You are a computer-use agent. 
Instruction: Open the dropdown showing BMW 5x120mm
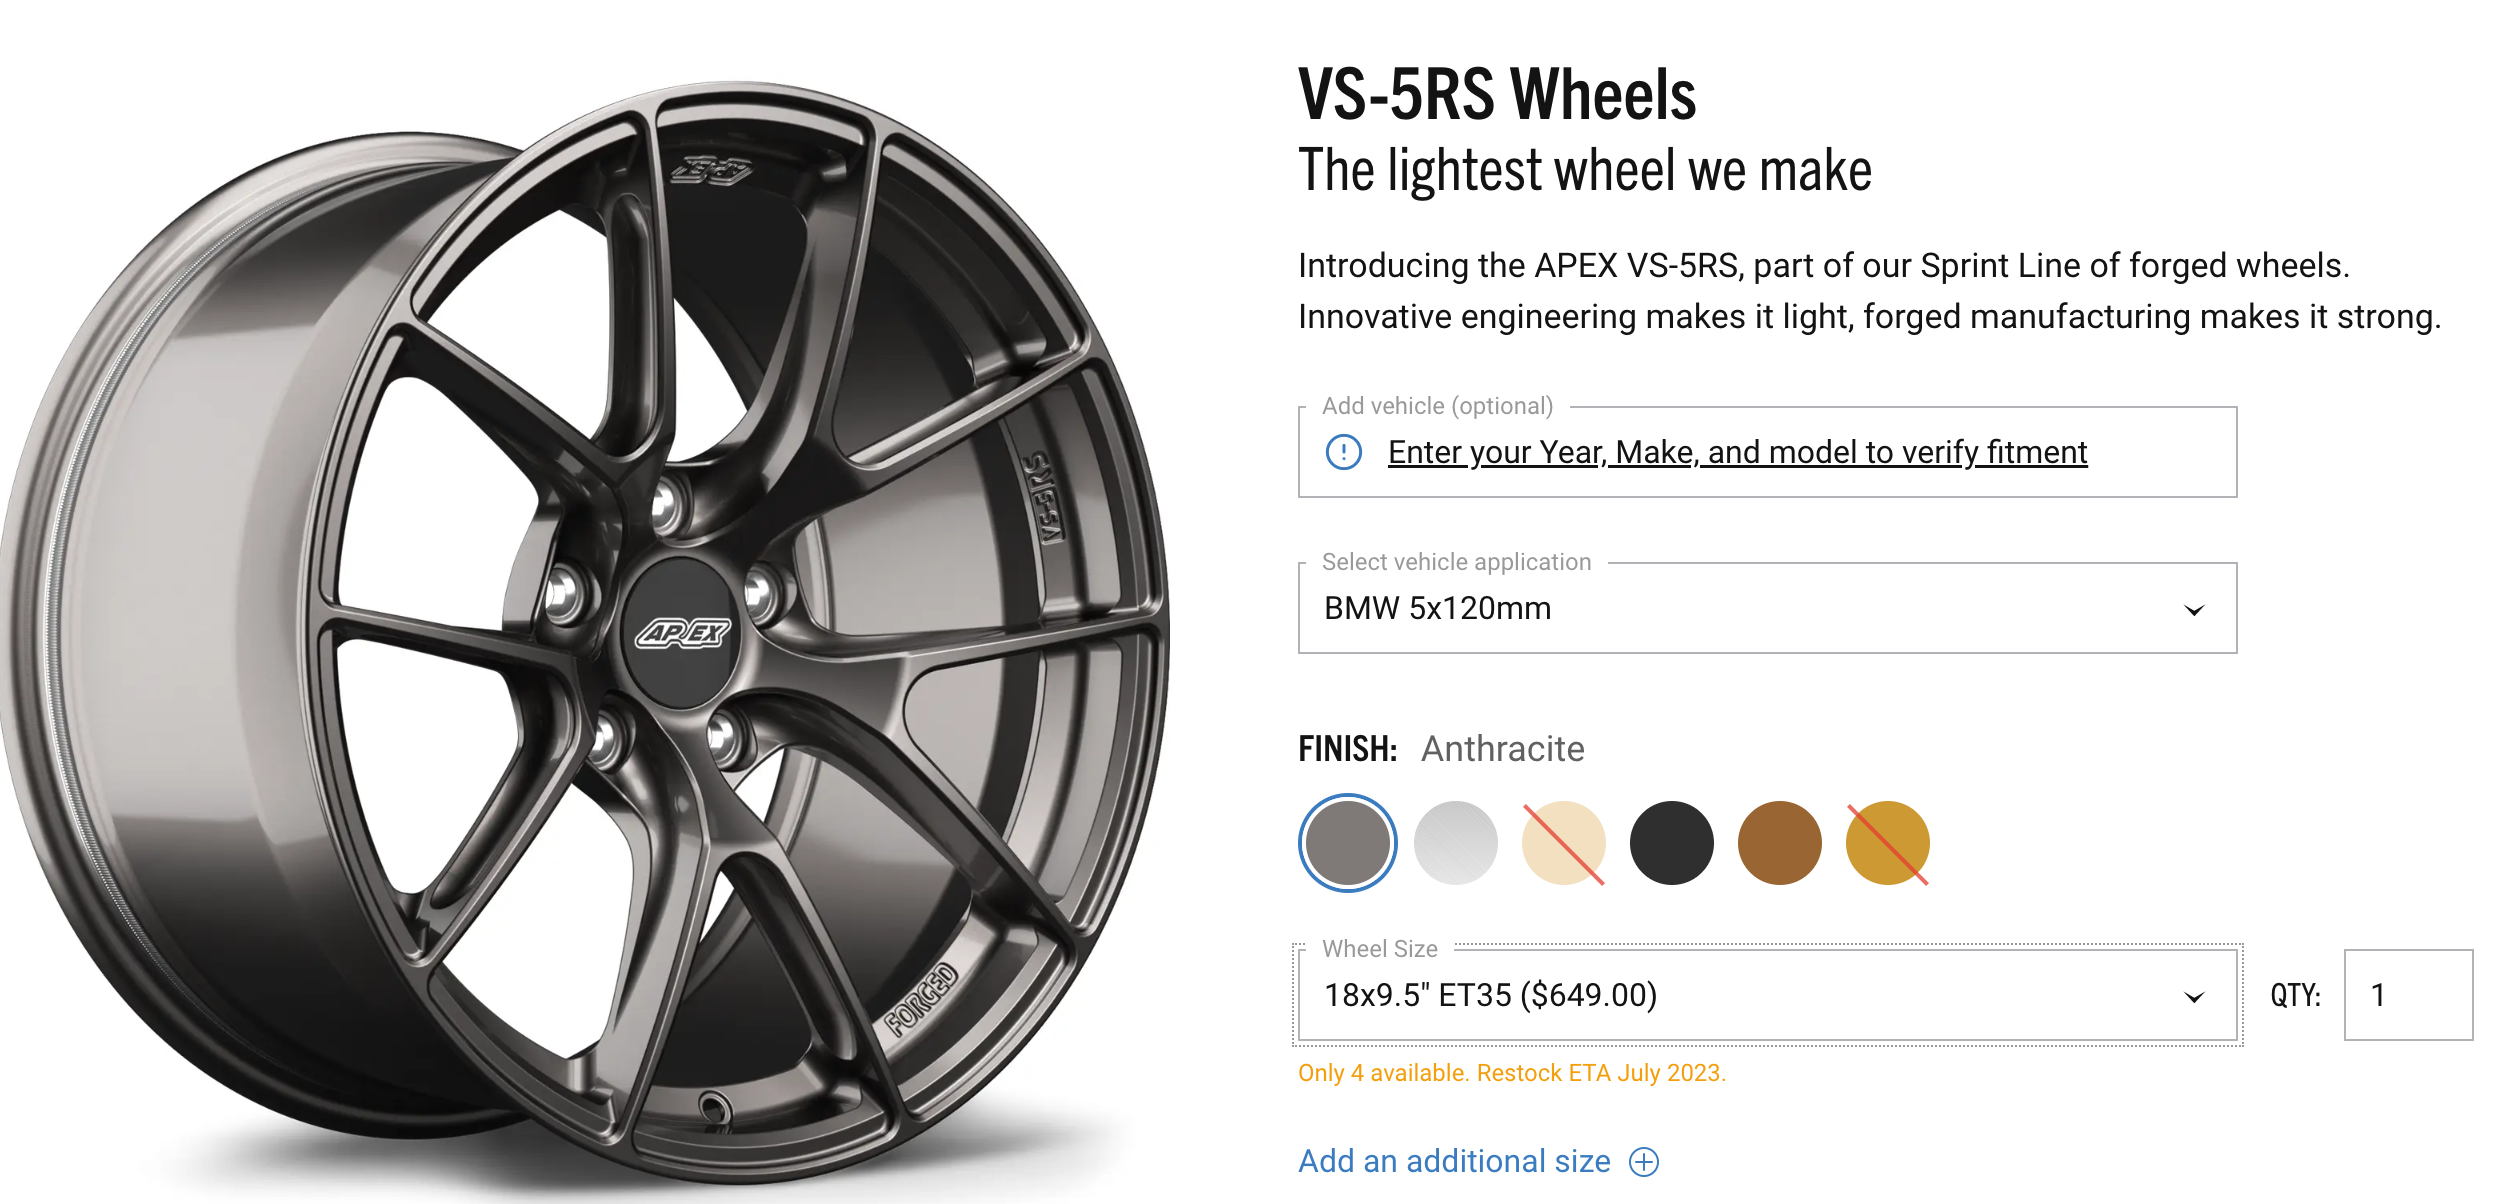1766,608
